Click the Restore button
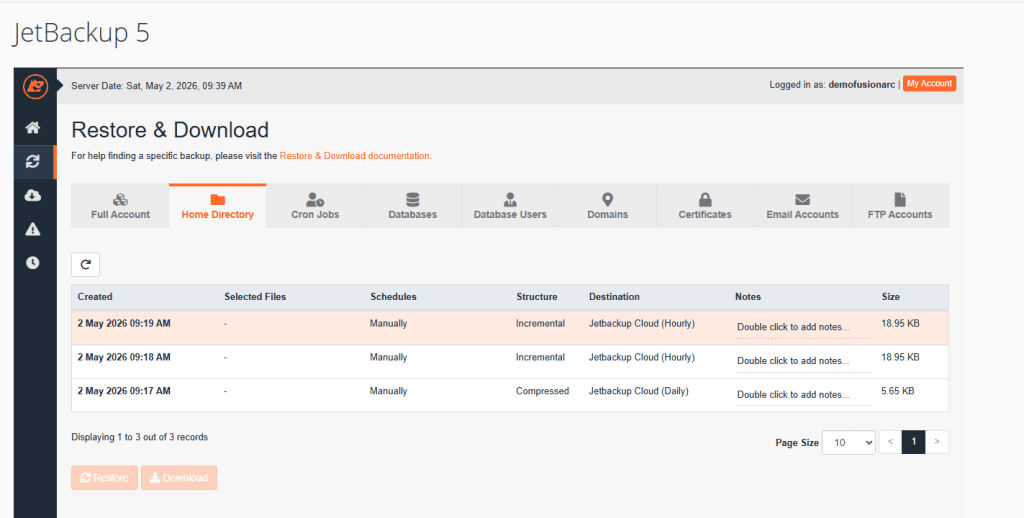Viewport: 1024px width, 518px height. 104,478
